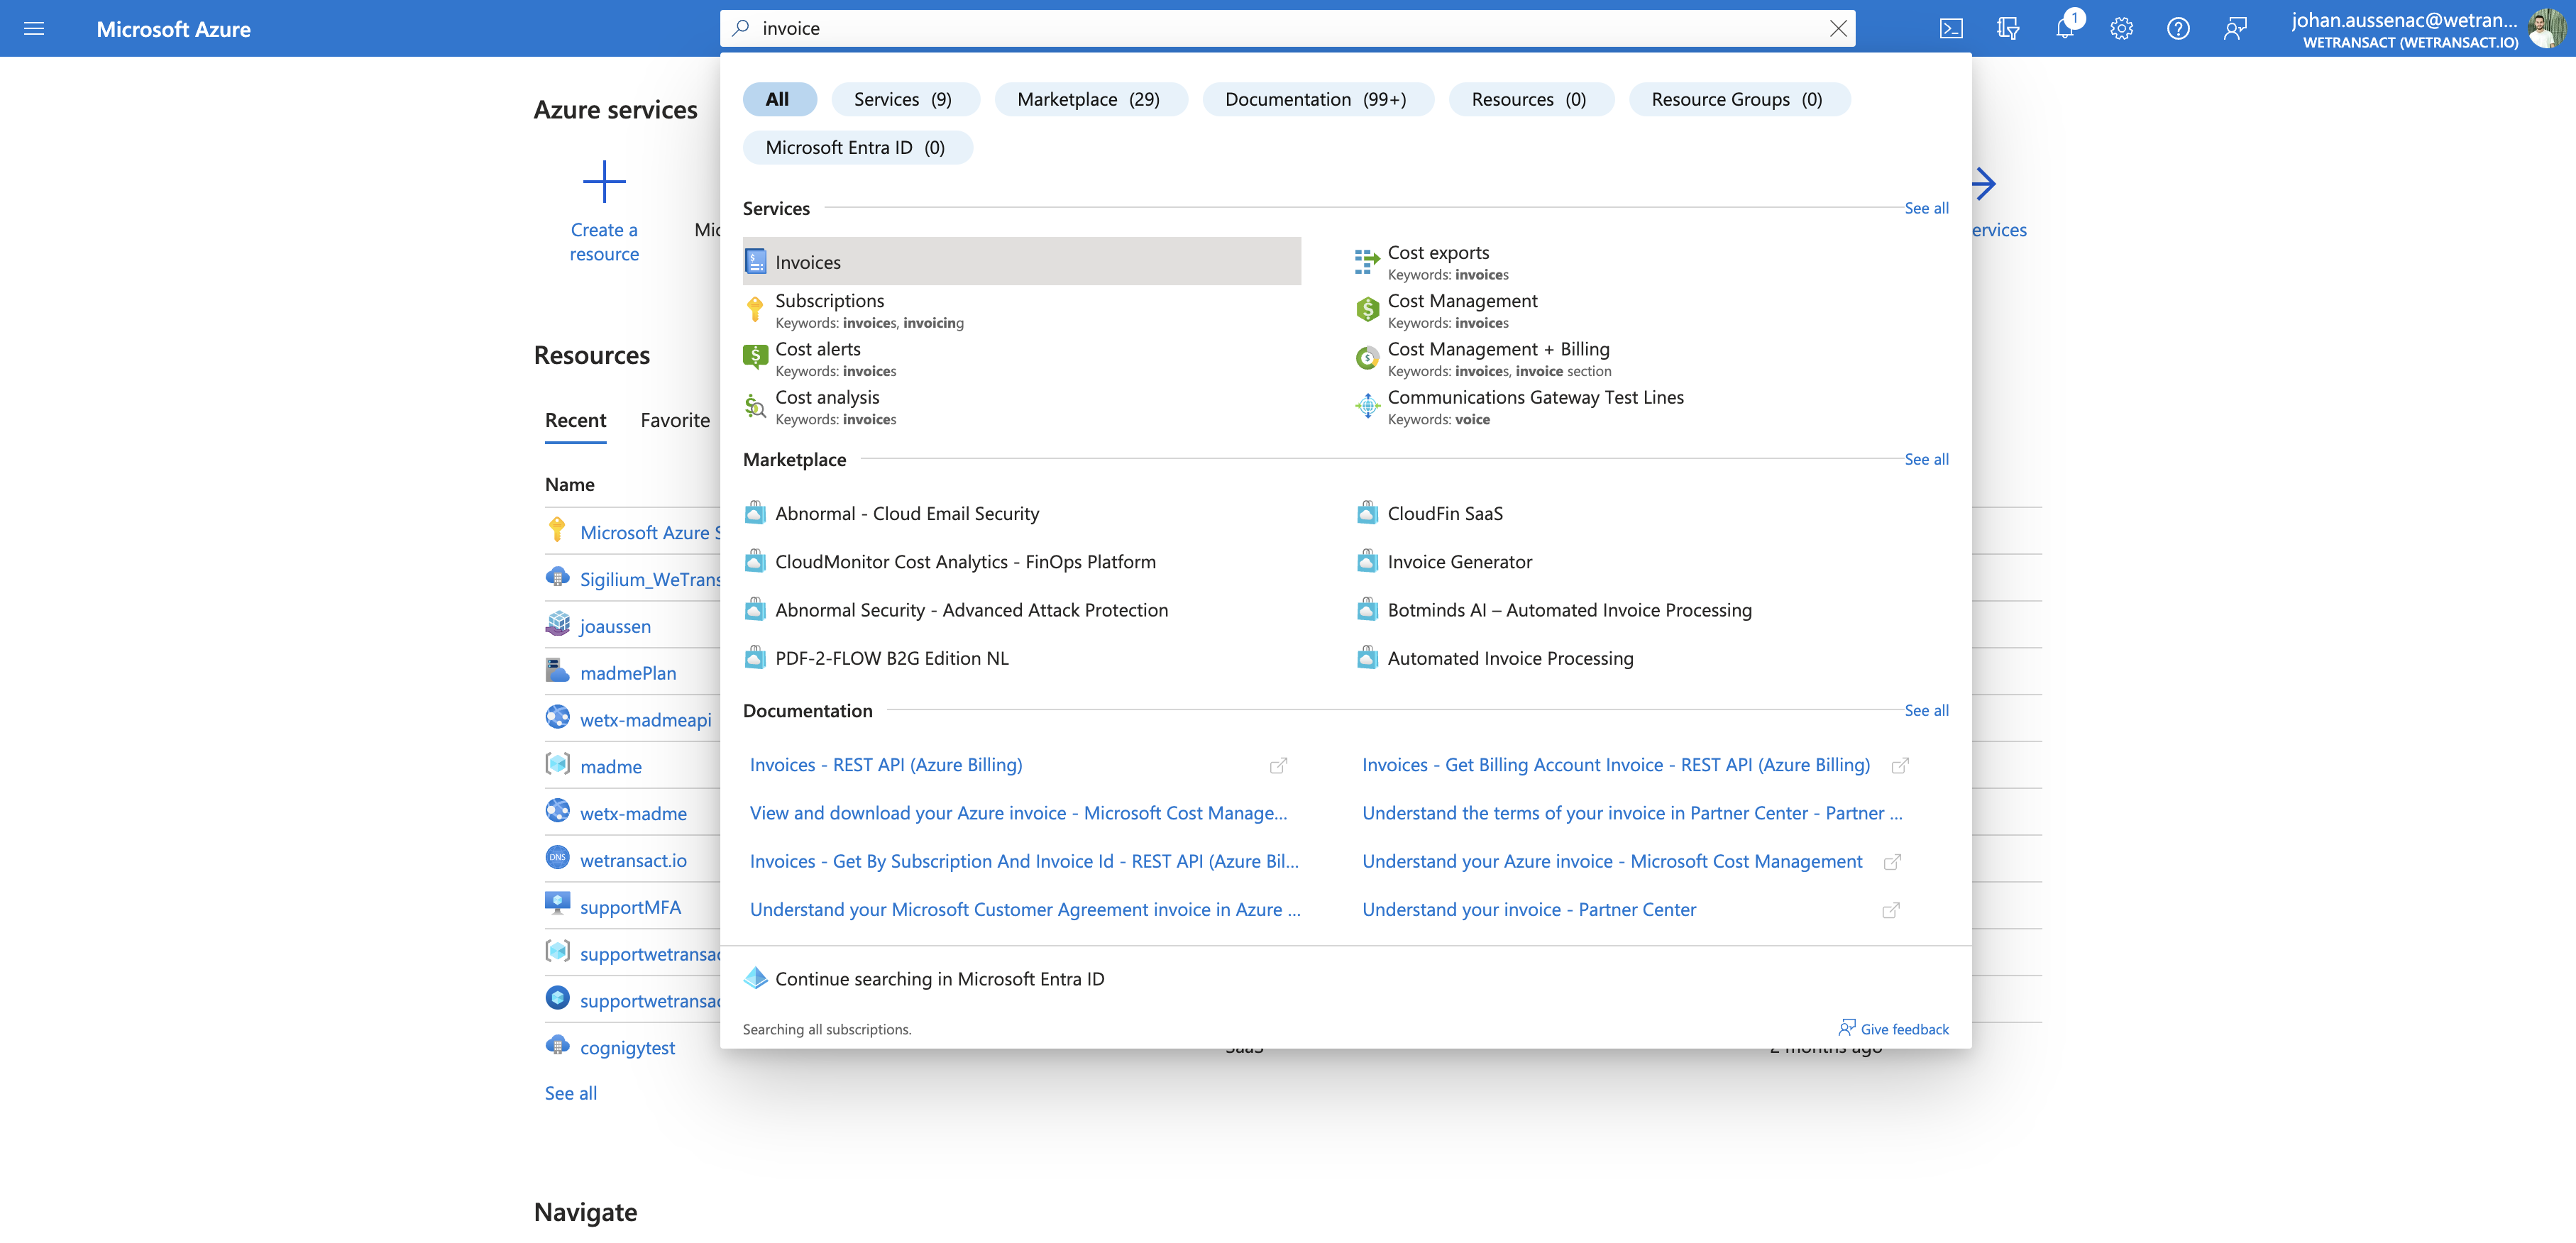
Task: Click the Communications Gateway Test Lines icon
Action: (1367, 406)
